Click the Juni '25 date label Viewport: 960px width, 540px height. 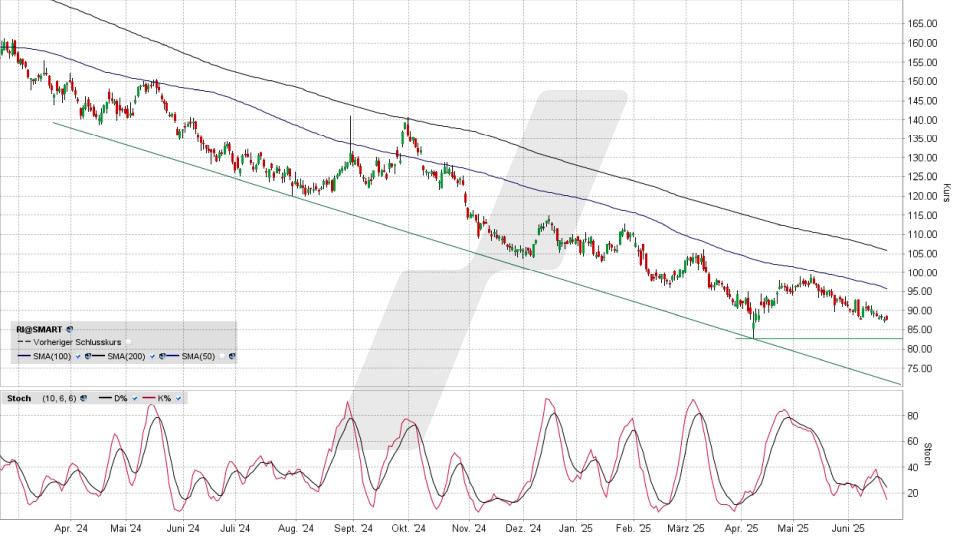(x=849, y=528)
